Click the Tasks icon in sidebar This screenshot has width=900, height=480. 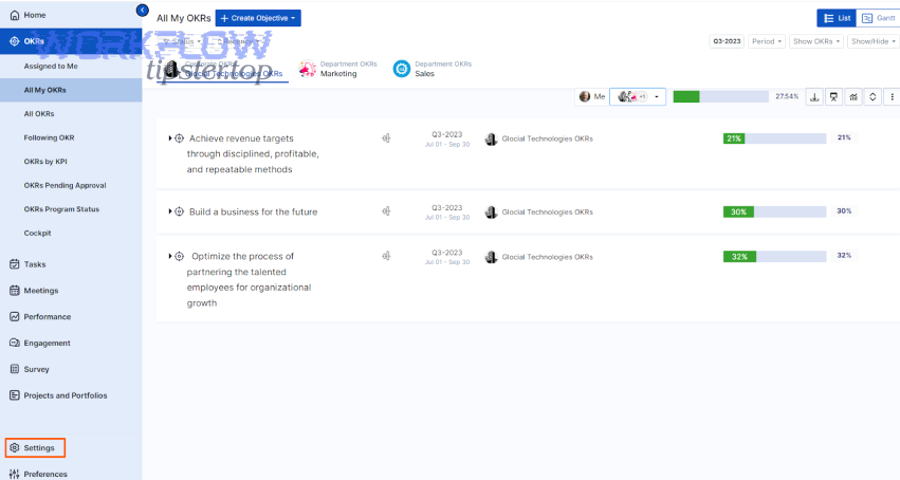(x=14, y=264)
